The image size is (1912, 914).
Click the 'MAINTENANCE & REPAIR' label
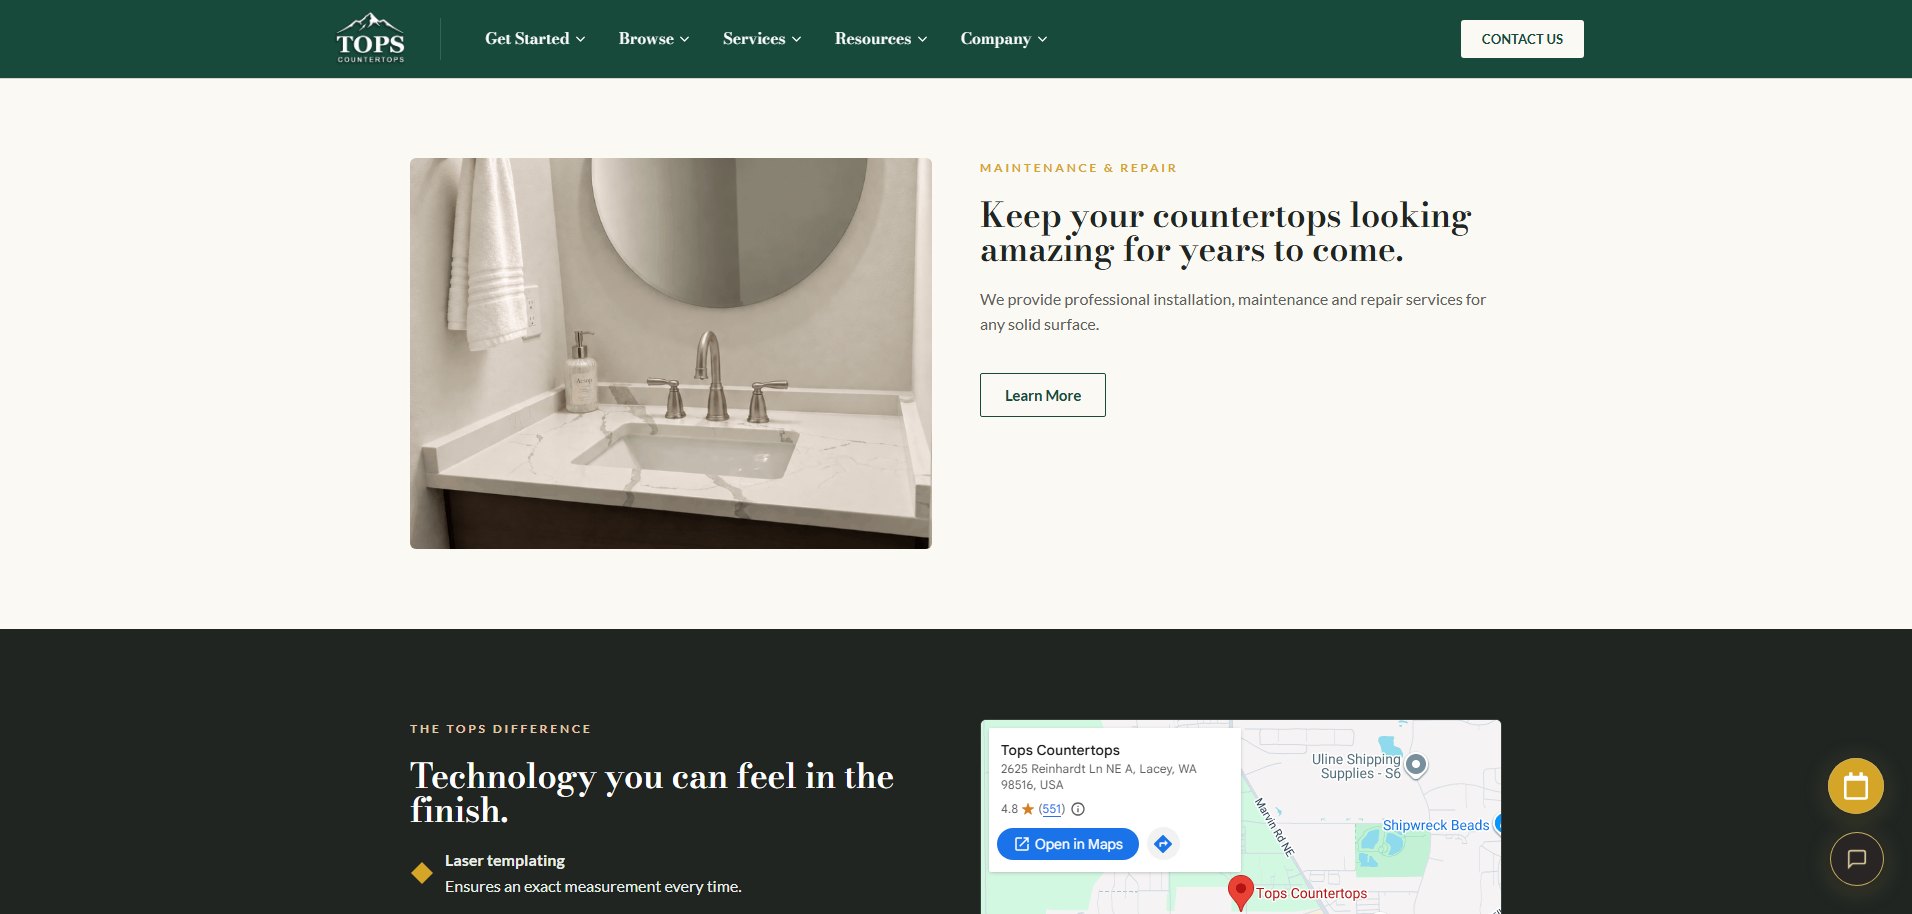point(1078,168)
